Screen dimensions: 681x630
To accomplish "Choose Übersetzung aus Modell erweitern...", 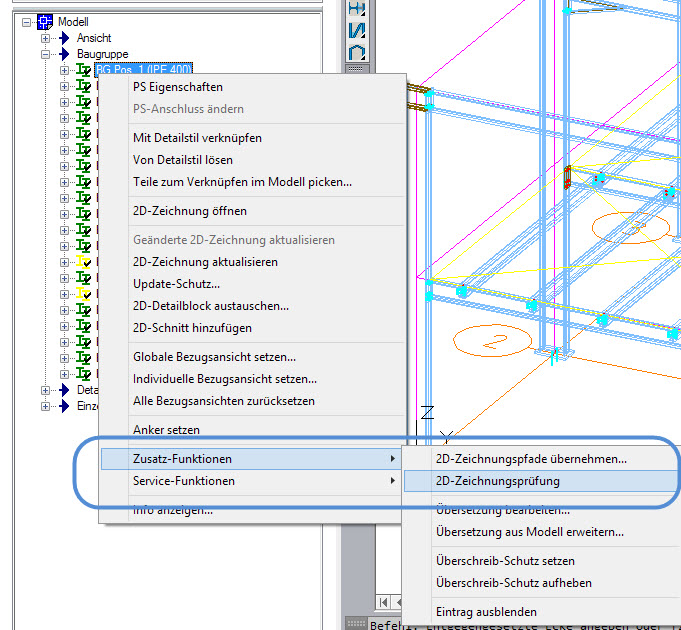I will pos(542,532).
